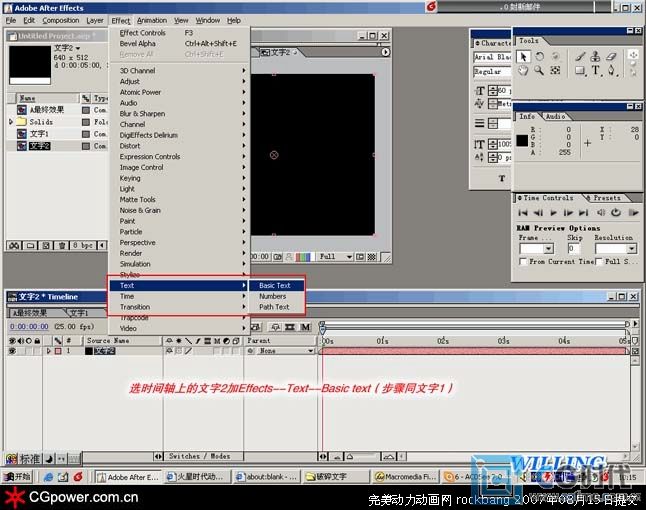Click the Skip value input field
The width and height of the screenshot is (646, 510).
click(x=573, y=249)
